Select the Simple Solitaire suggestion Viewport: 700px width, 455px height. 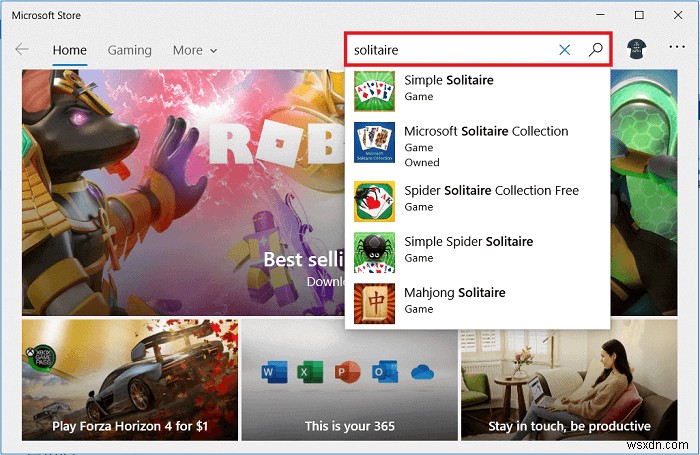478,91
